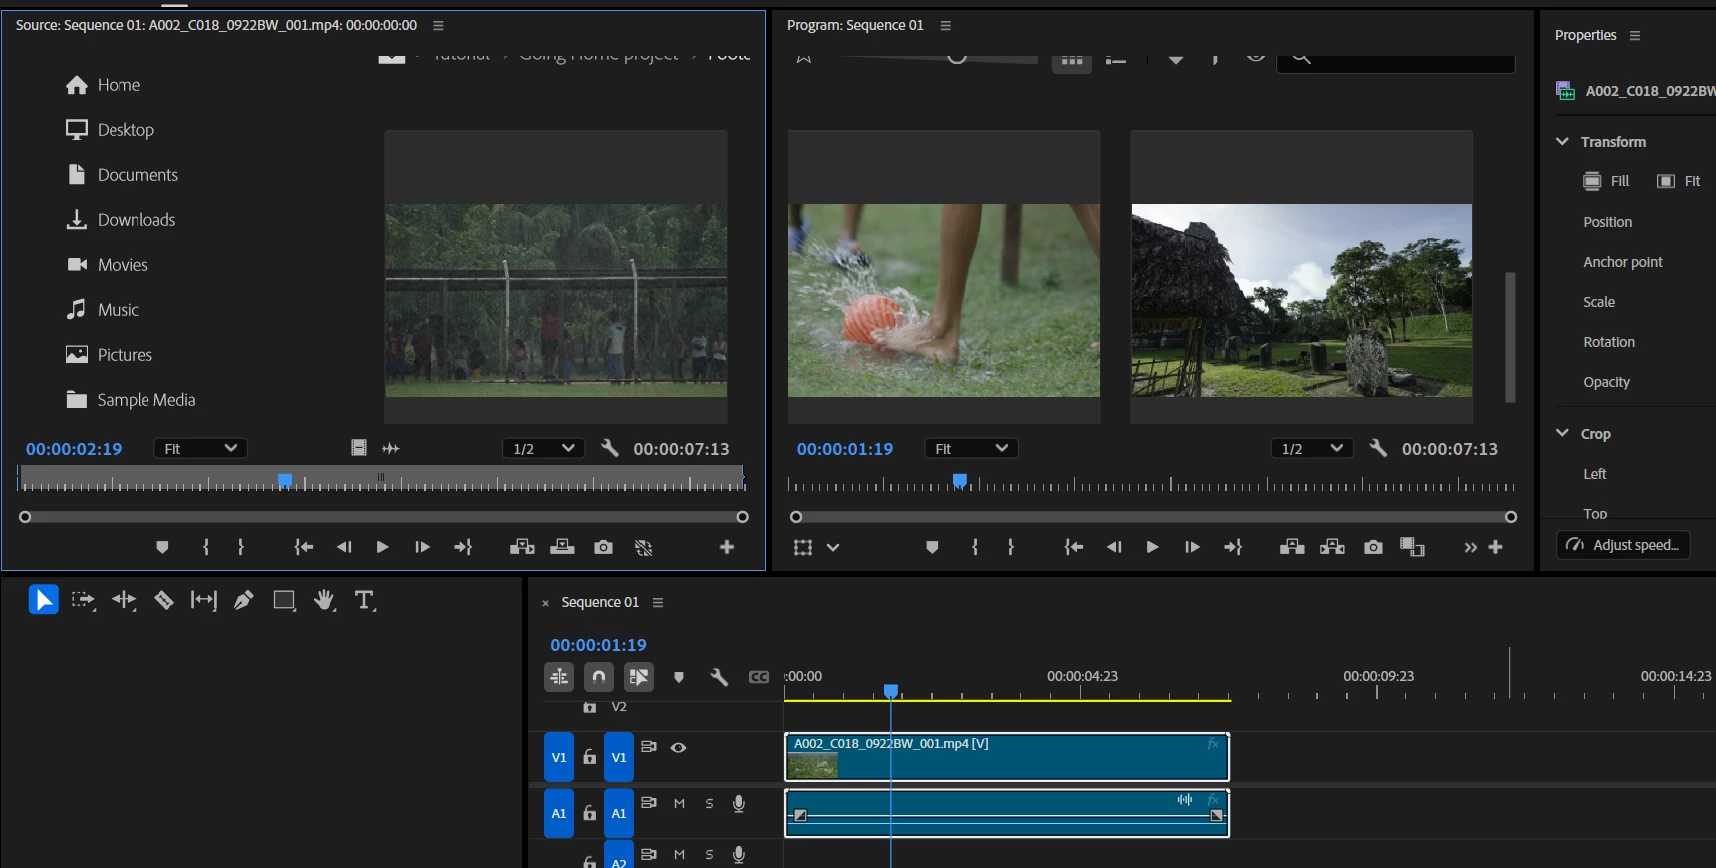Screen dimensions: 1716x868
Task: Click Export Frame camera icon in Program monitor
Action: [x=1373, y=547]
